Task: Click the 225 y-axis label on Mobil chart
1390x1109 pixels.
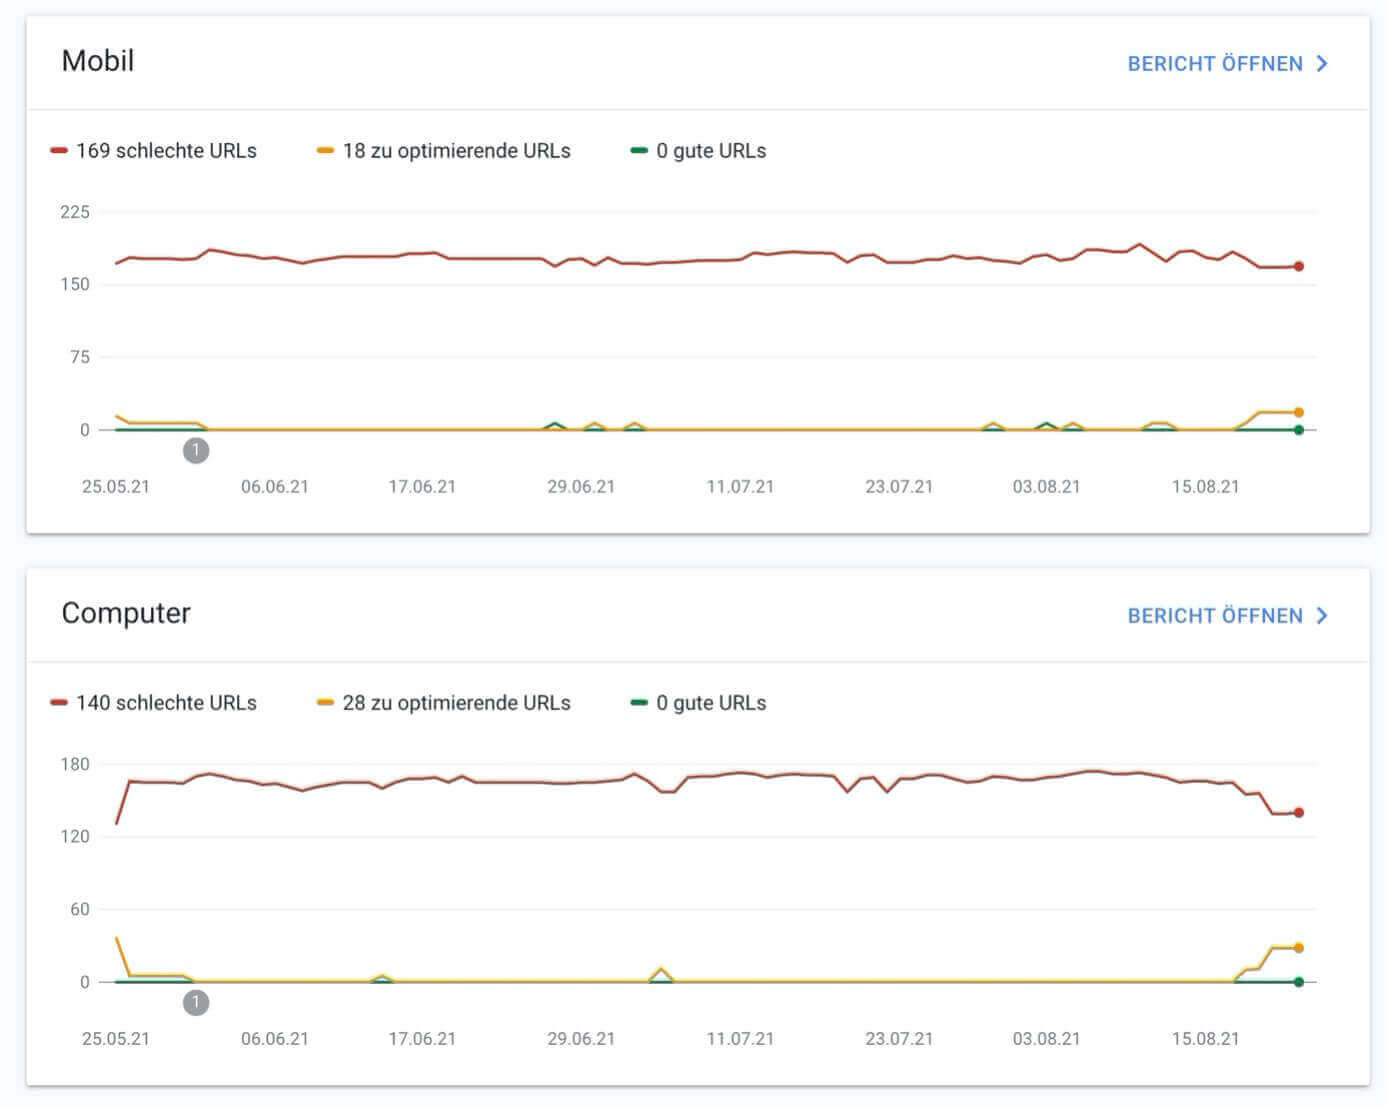Action: 75,212
